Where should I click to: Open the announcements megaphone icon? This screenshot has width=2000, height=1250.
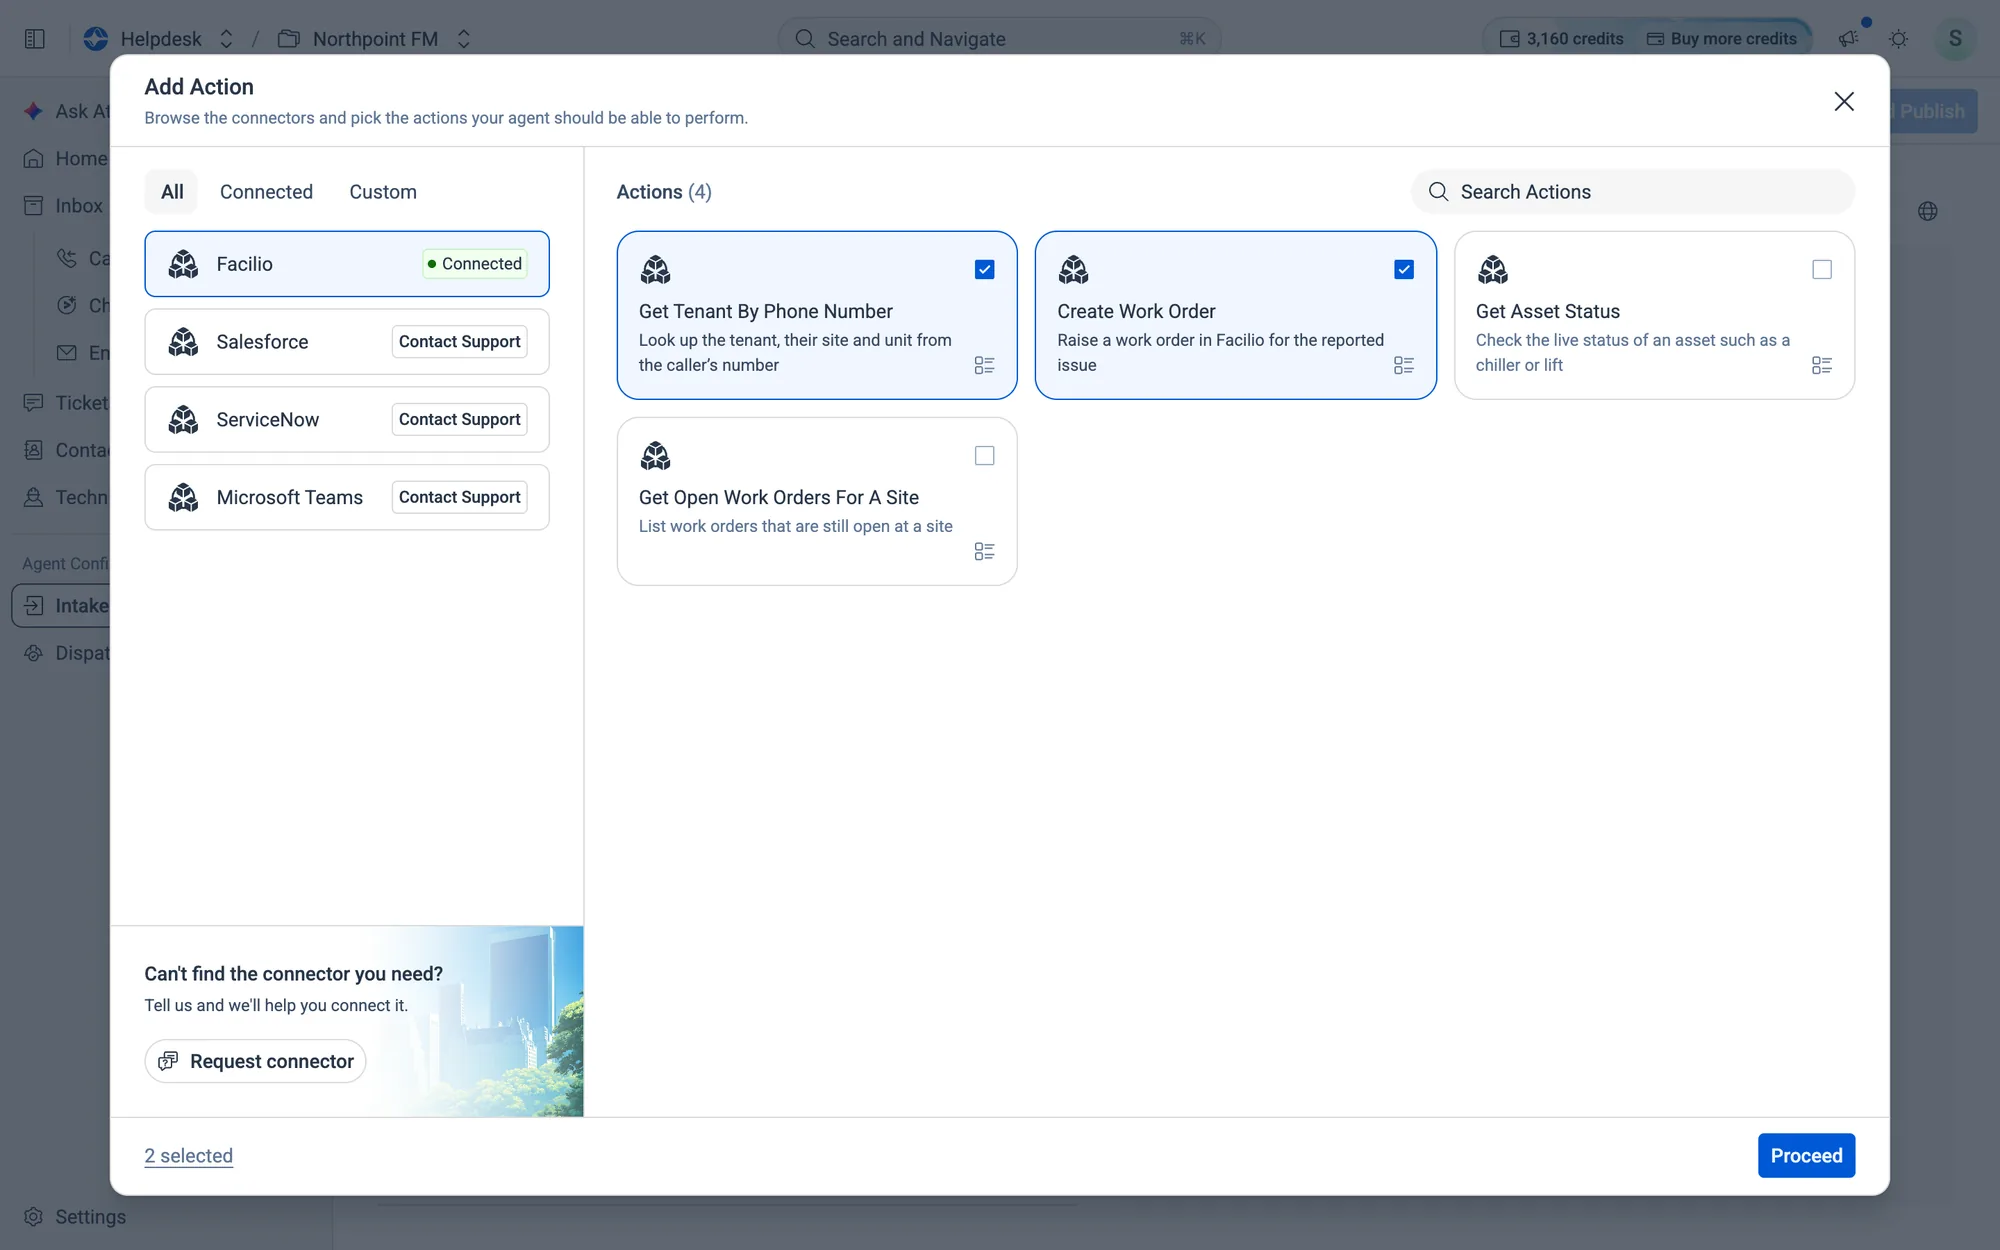click(1848, 39)
